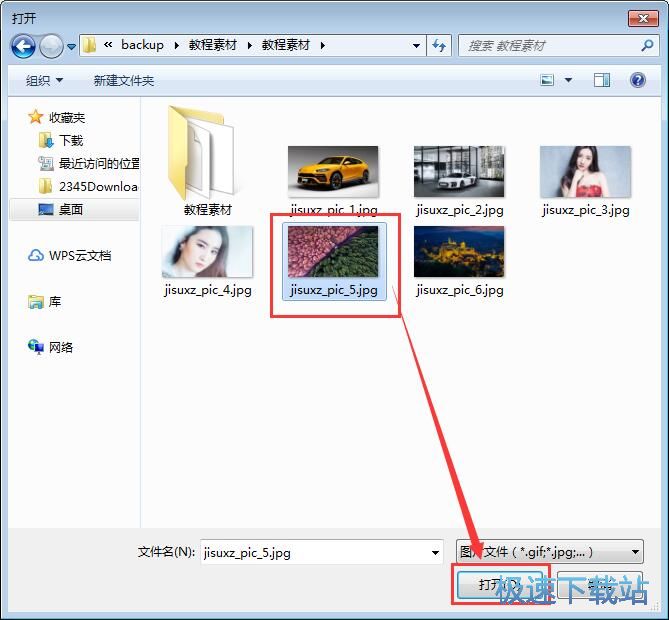Click the file name label jisuxz_pic_6.jpg
Viewport: 669px width, 620px height.
pyautogui.click(x=460, y=290)
